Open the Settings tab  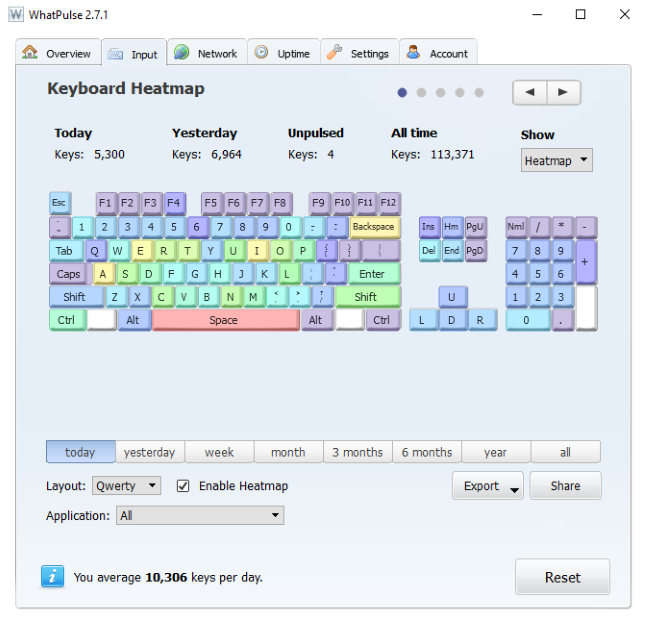tap(360, 53)
